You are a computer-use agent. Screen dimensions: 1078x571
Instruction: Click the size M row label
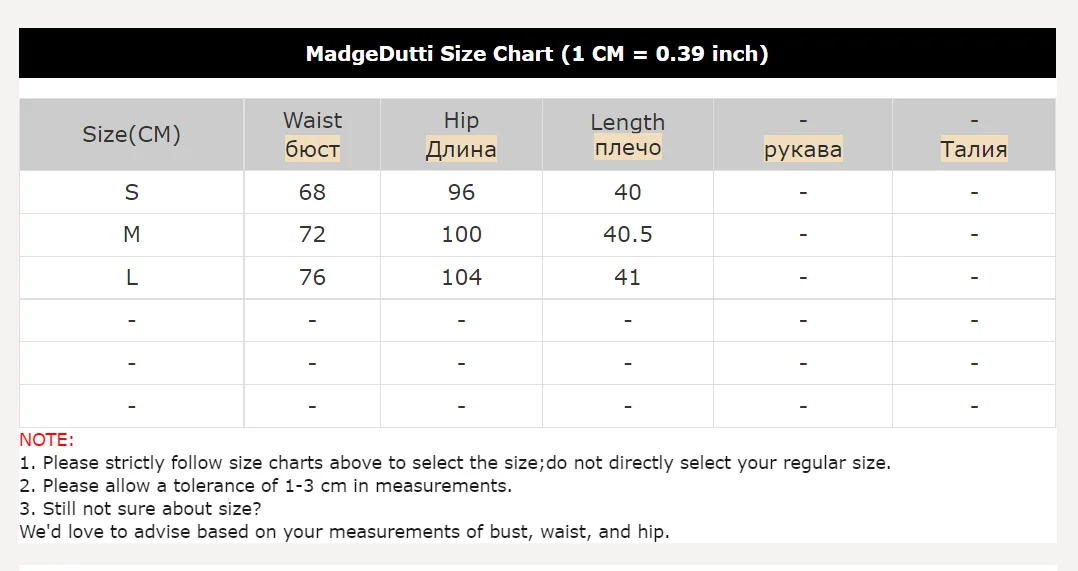(x=131, y=234)
